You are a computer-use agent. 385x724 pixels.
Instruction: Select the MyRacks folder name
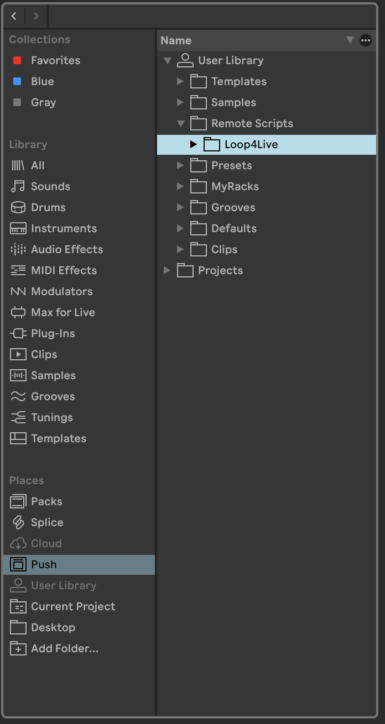[x=235, y=187]
